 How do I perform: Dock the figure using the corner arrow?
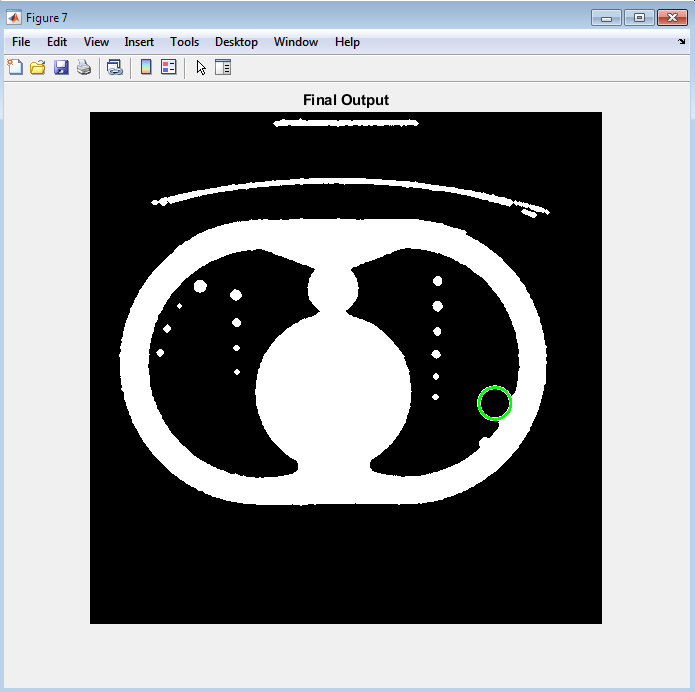(681, 42)
